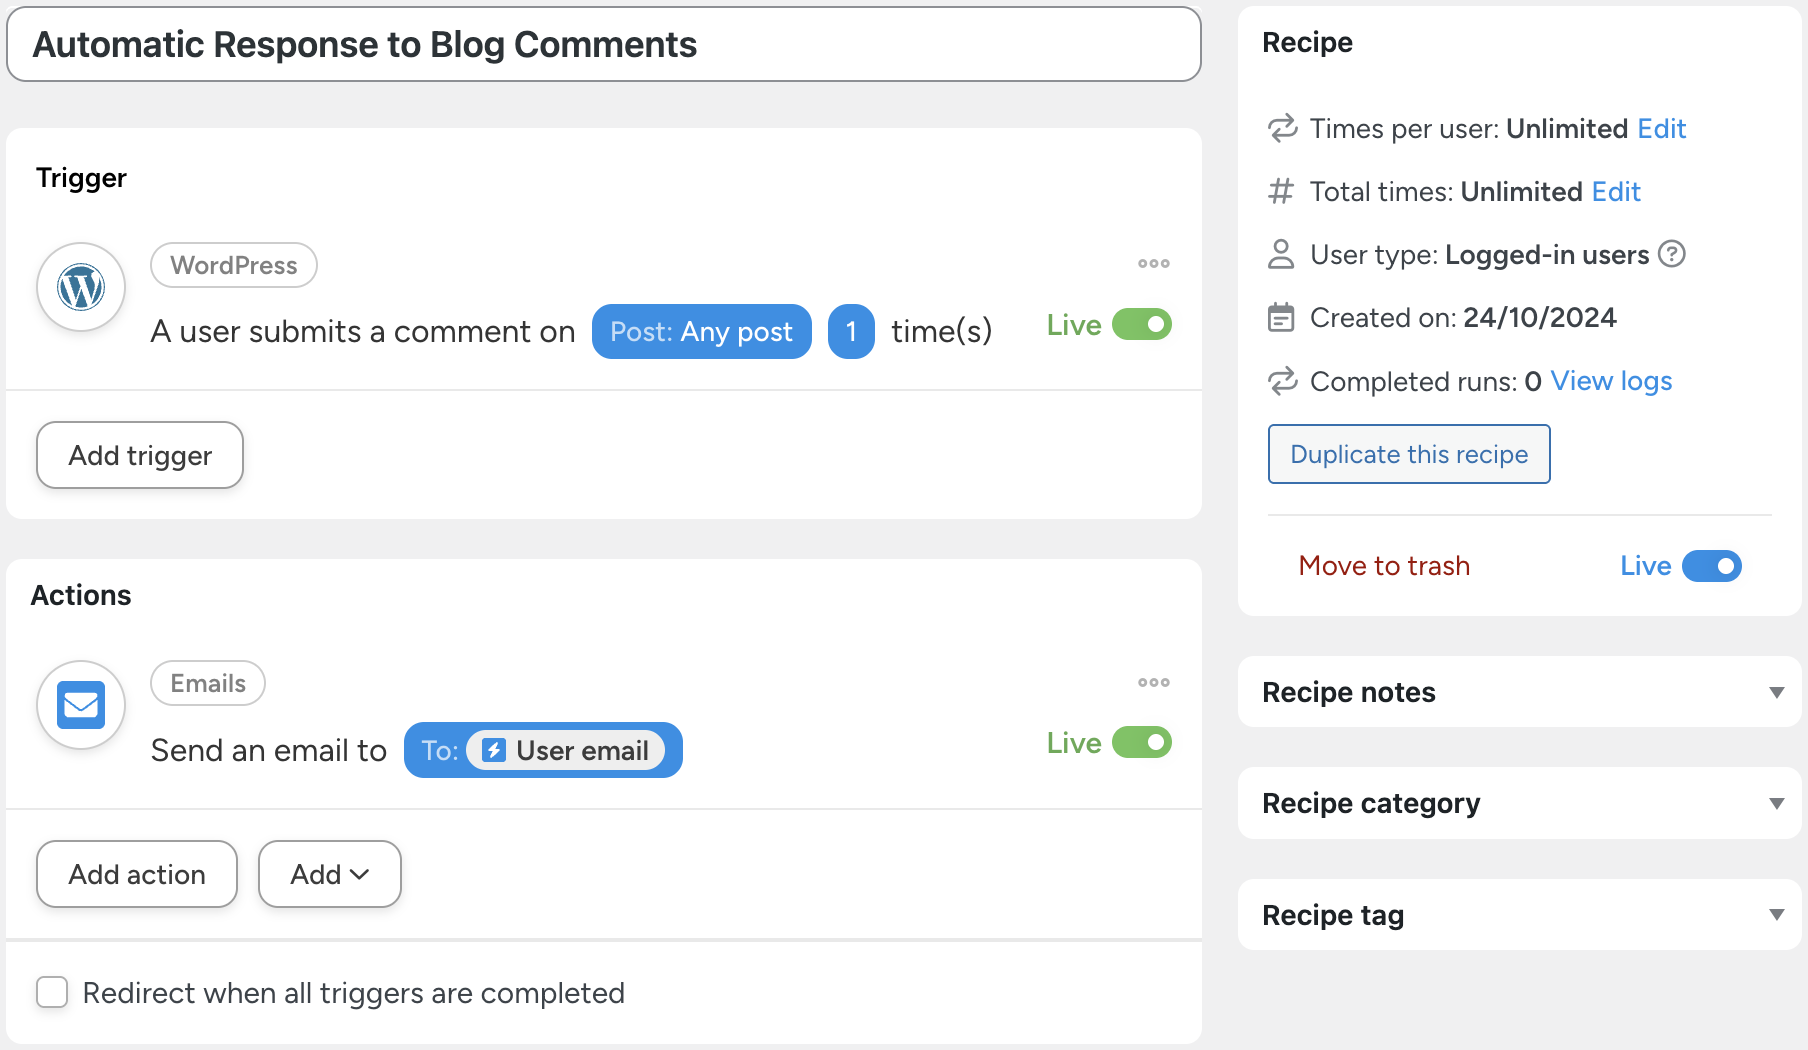Expand the Recipe tag panel
This screenshot has height=1050, width=1808.
click(1776, 915)
